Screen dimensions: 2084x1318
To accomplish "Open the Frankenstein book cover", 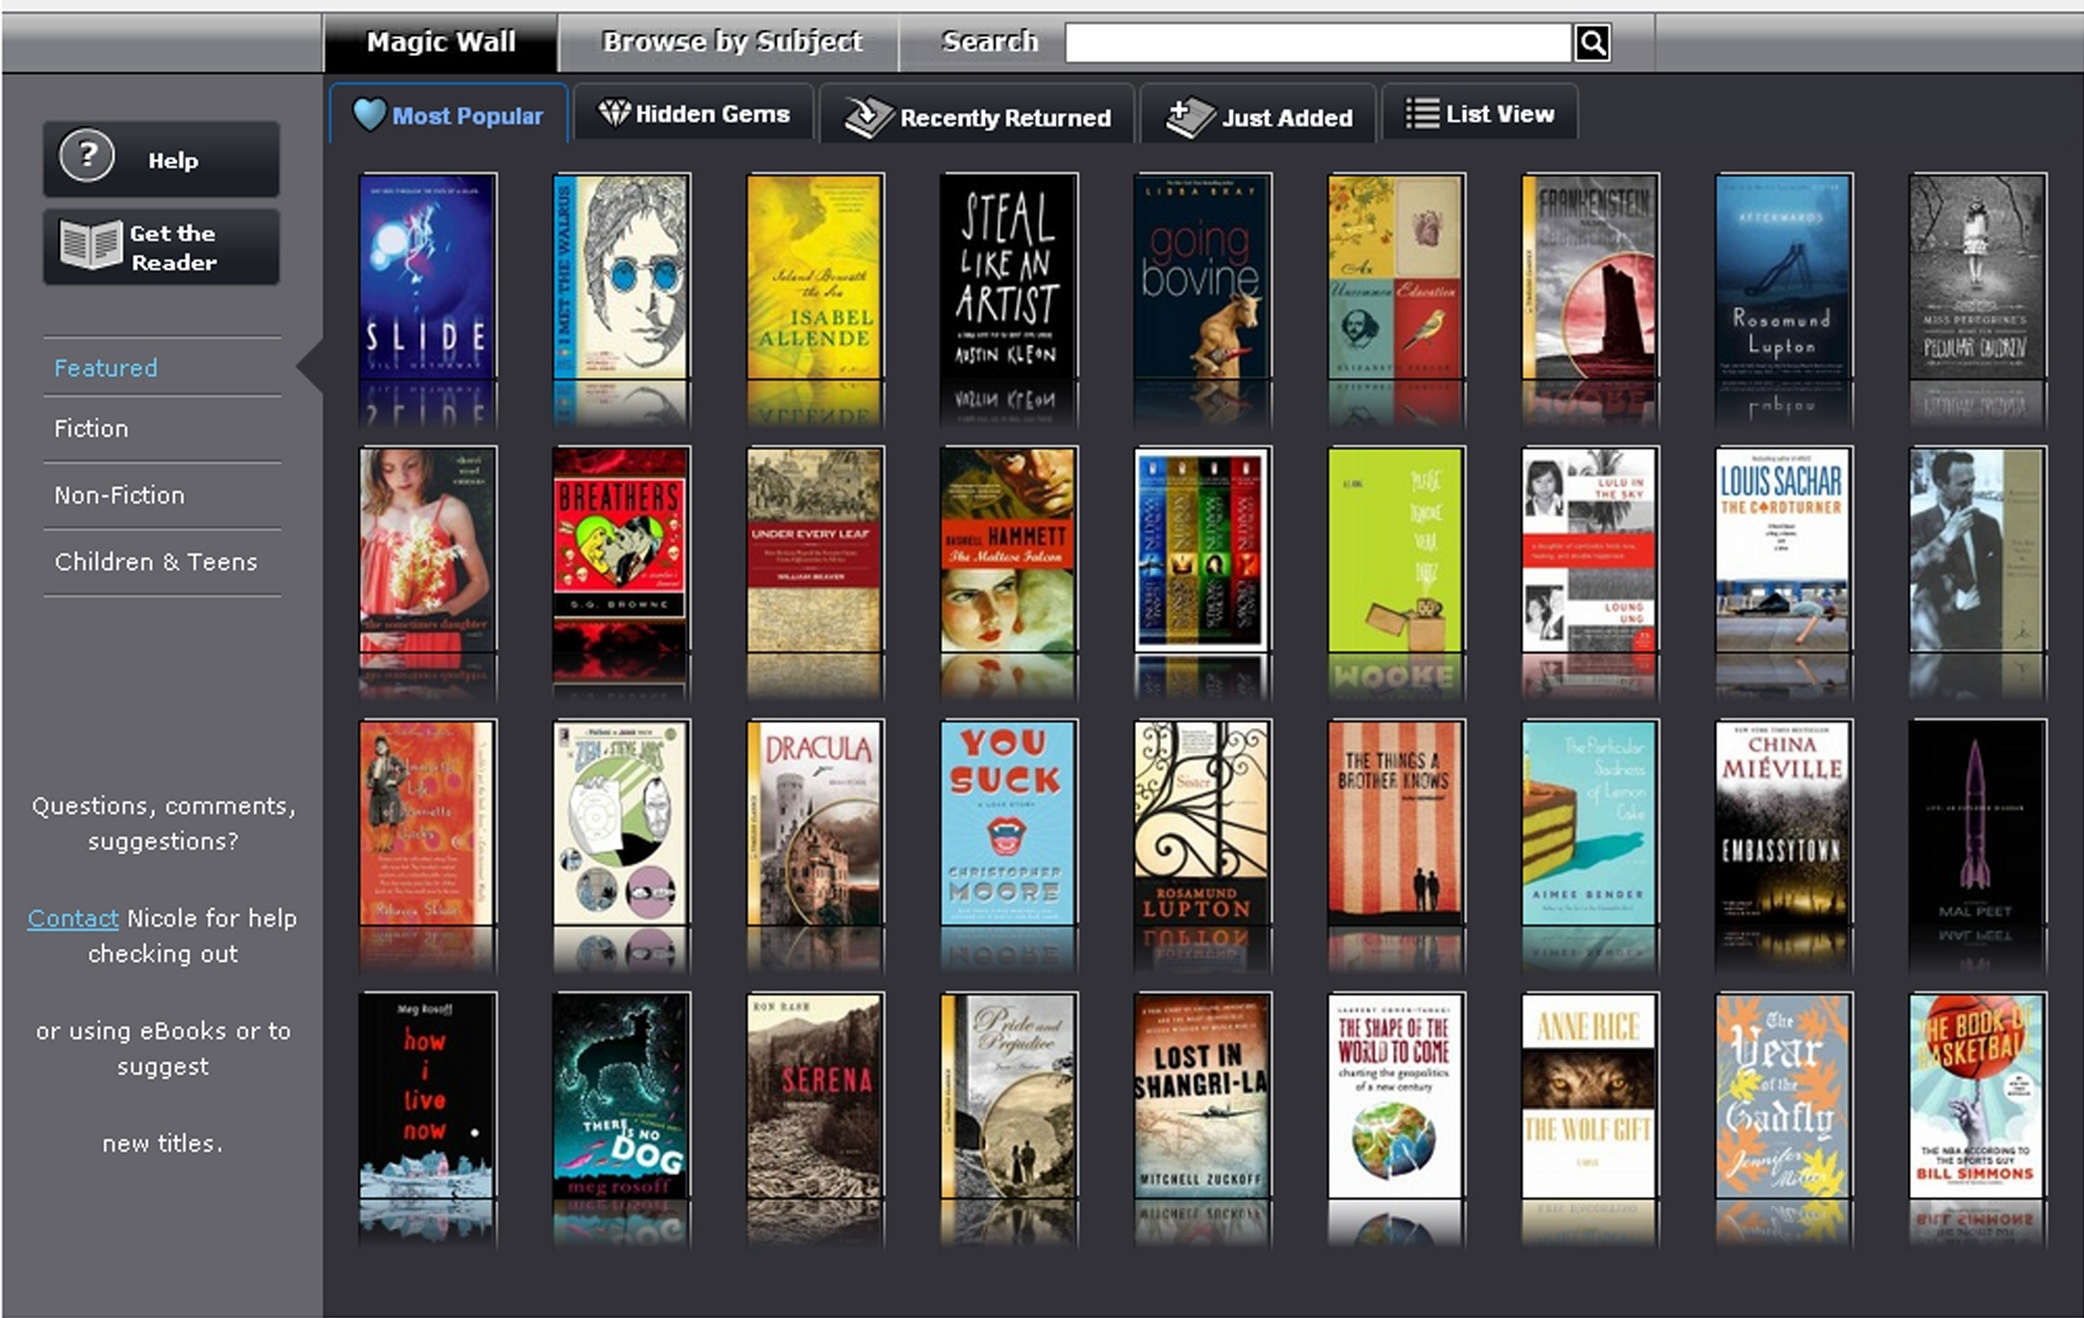I will pyautogui.click(x=1590, y=277).
